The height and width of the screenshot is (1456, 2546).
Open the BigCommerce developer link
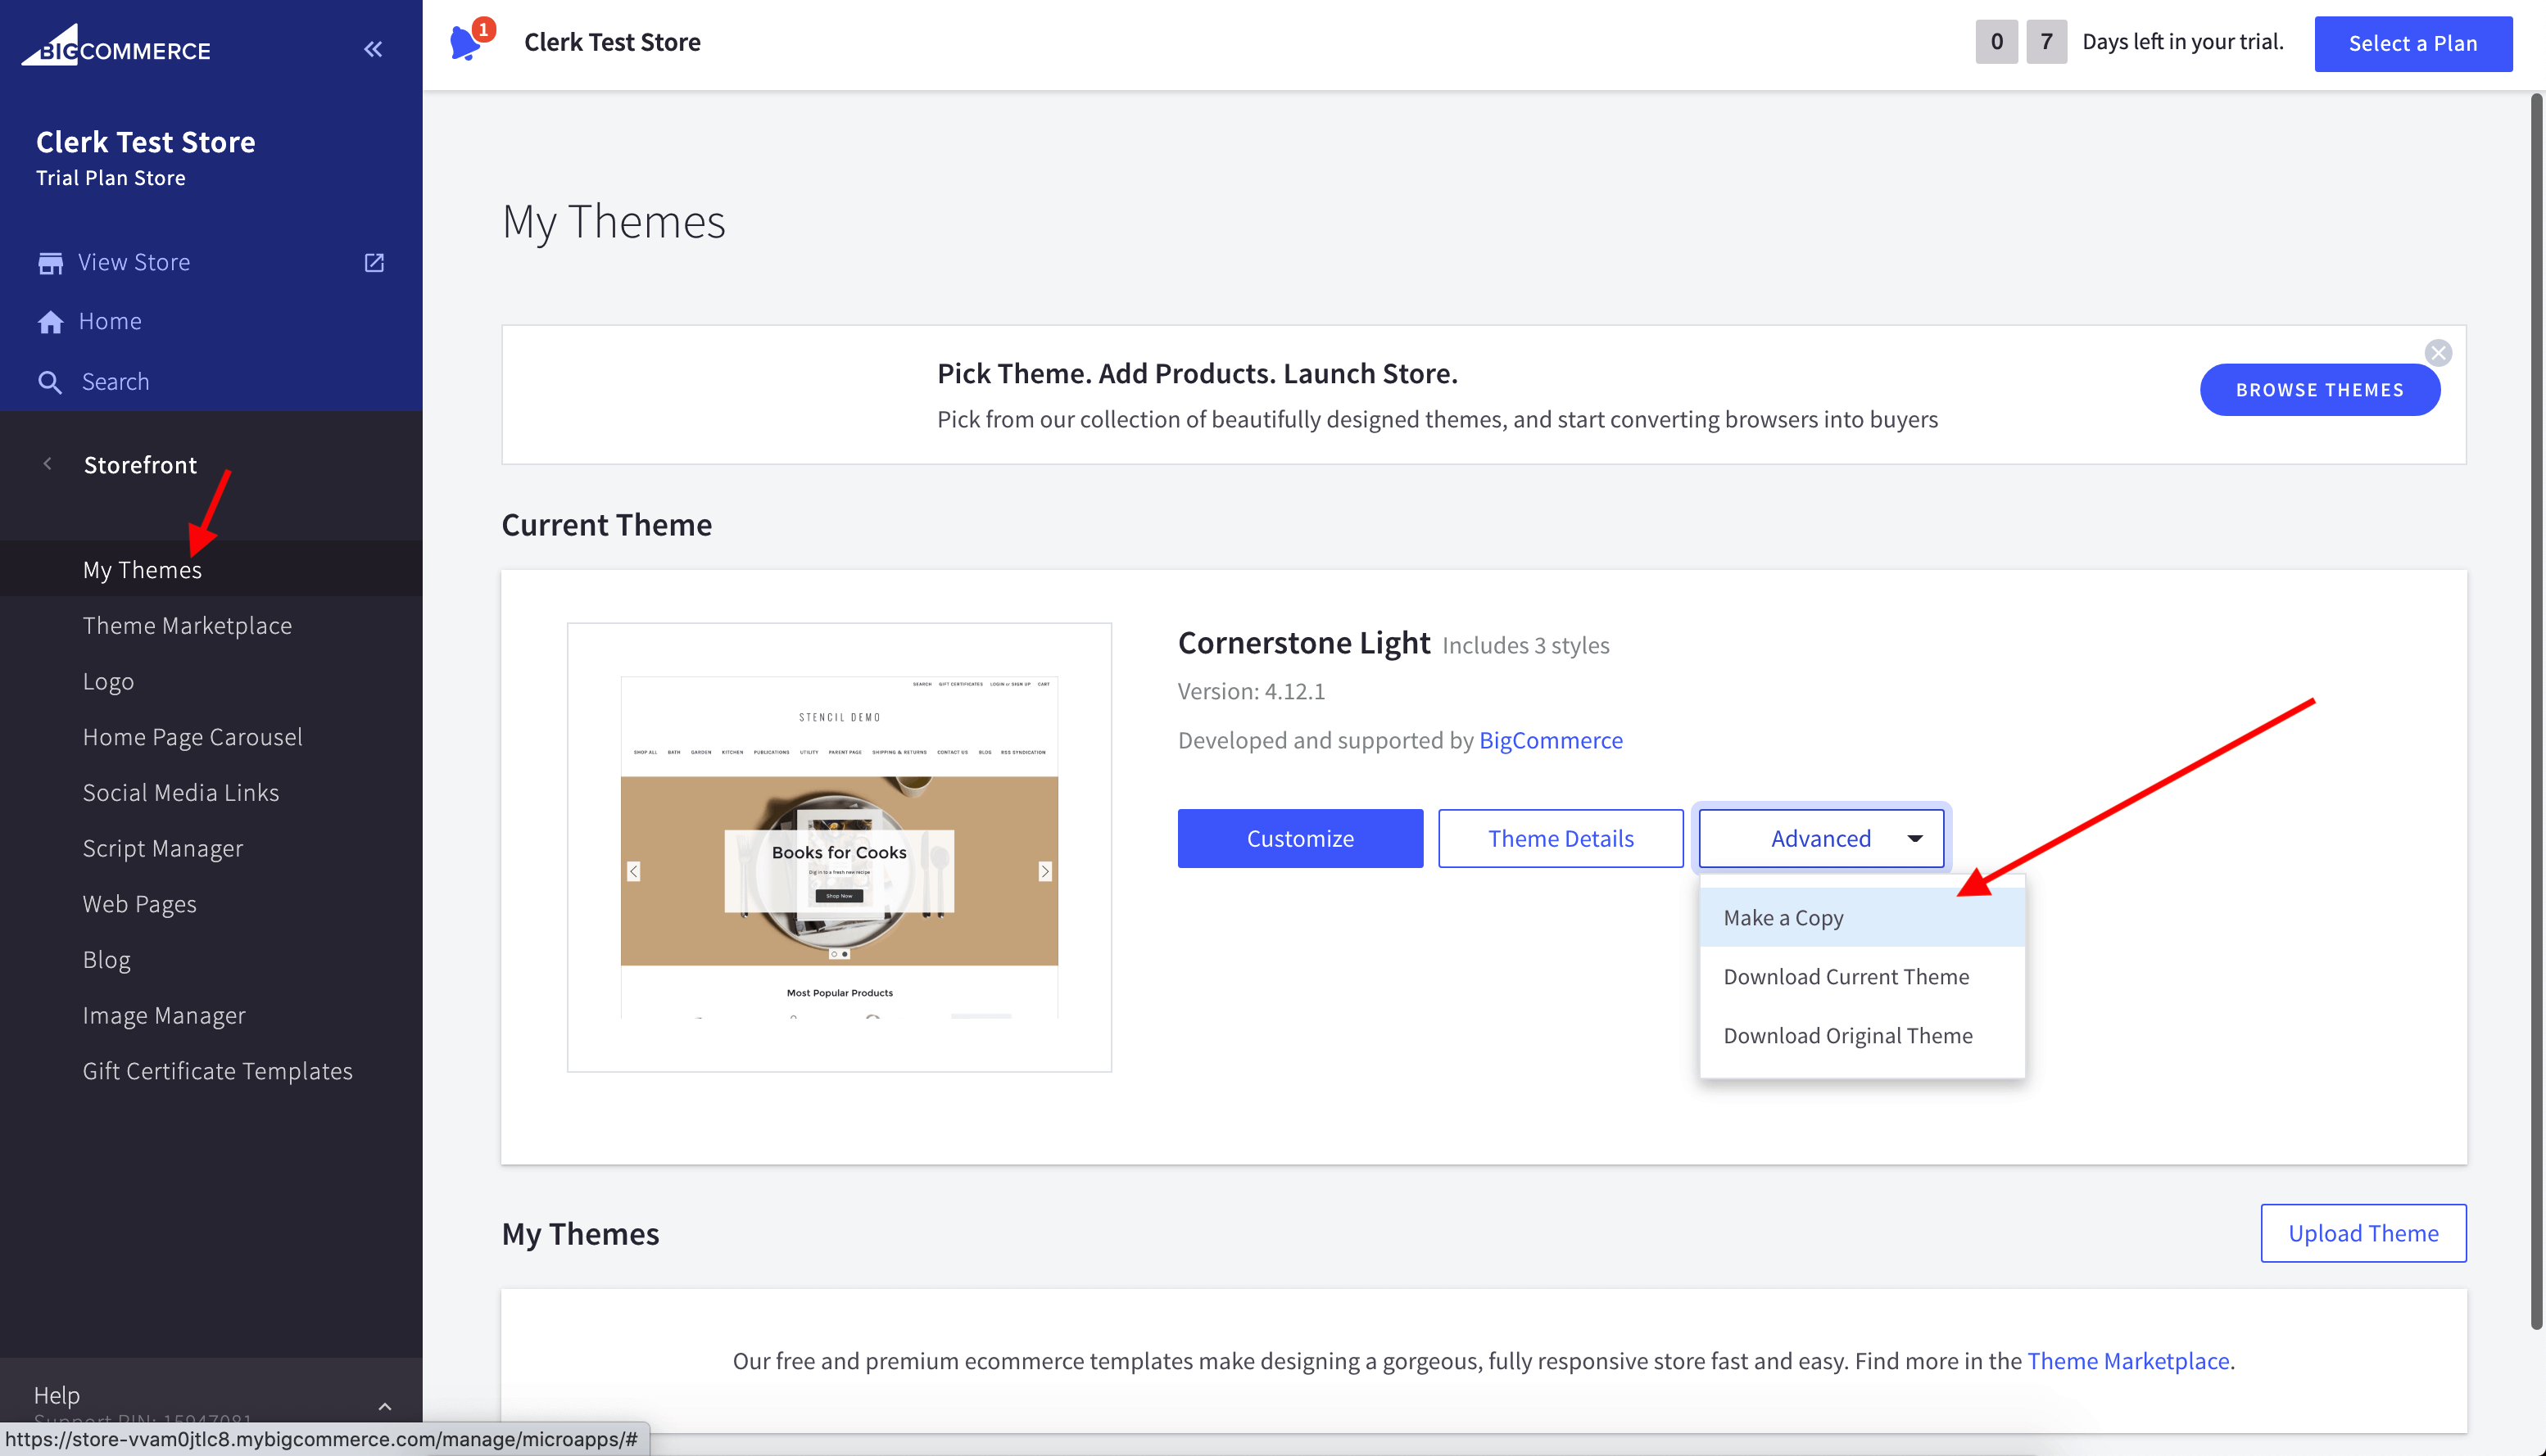point(1550,740)
